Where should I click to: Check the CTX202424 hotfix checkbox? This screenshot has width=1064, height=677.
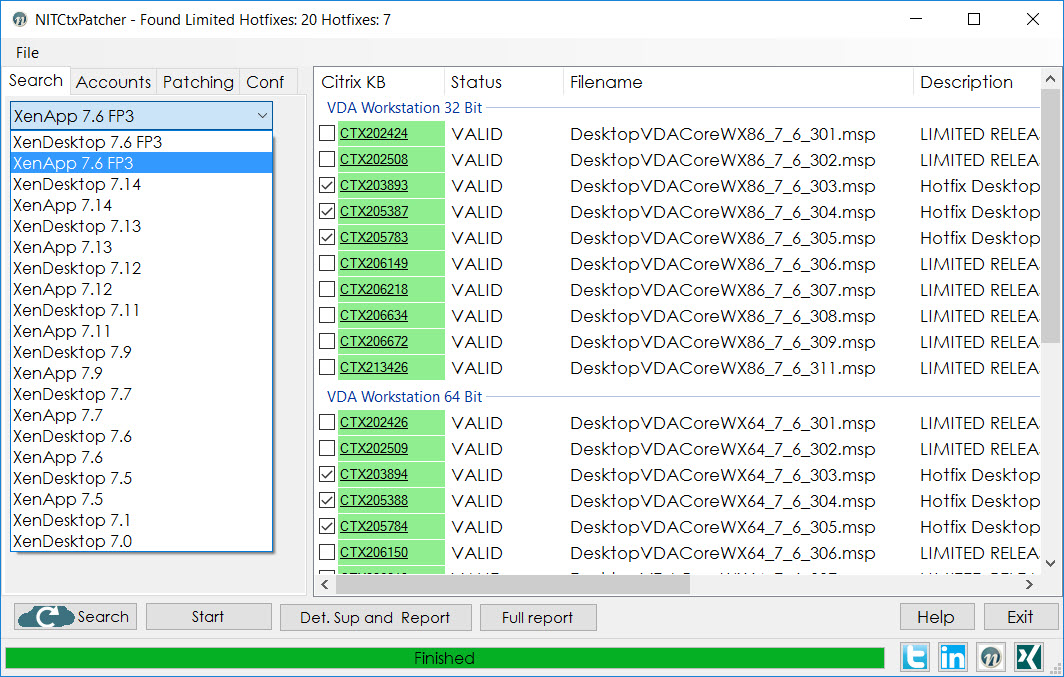click(x=327, y=133)
